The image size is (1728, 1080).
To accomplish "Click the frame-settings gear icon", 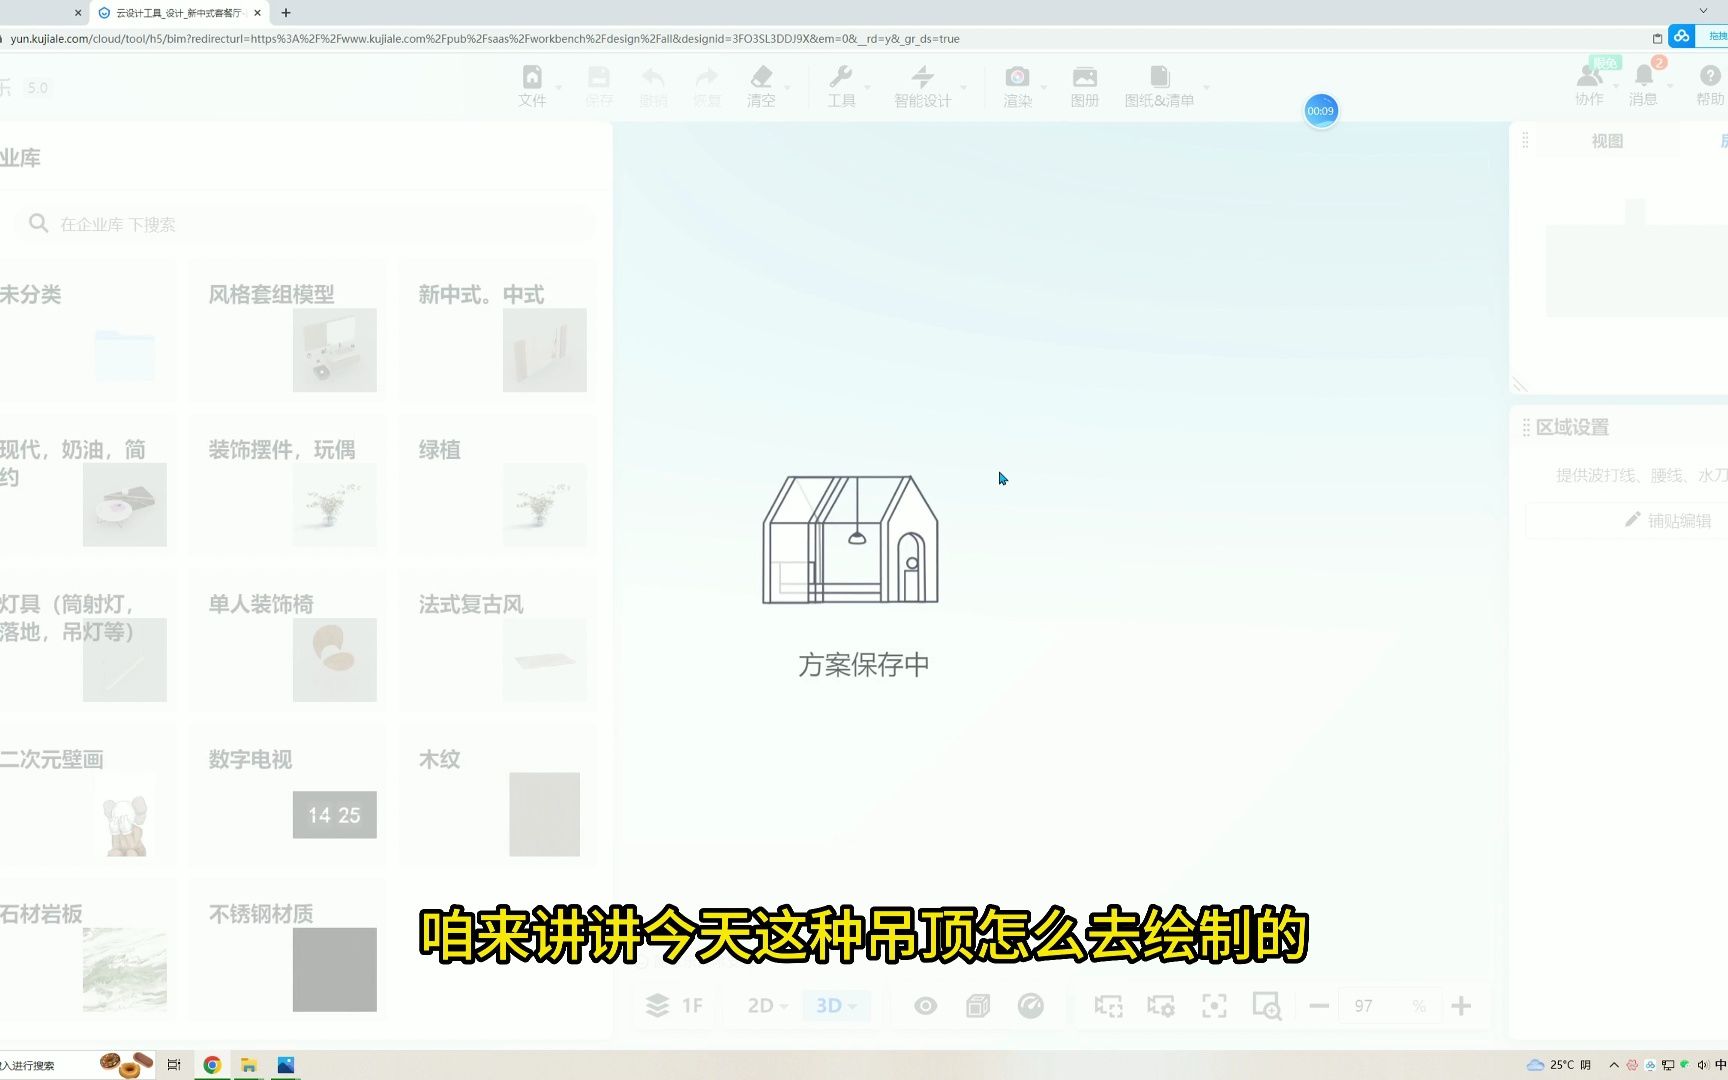I will (1161, 1005).
